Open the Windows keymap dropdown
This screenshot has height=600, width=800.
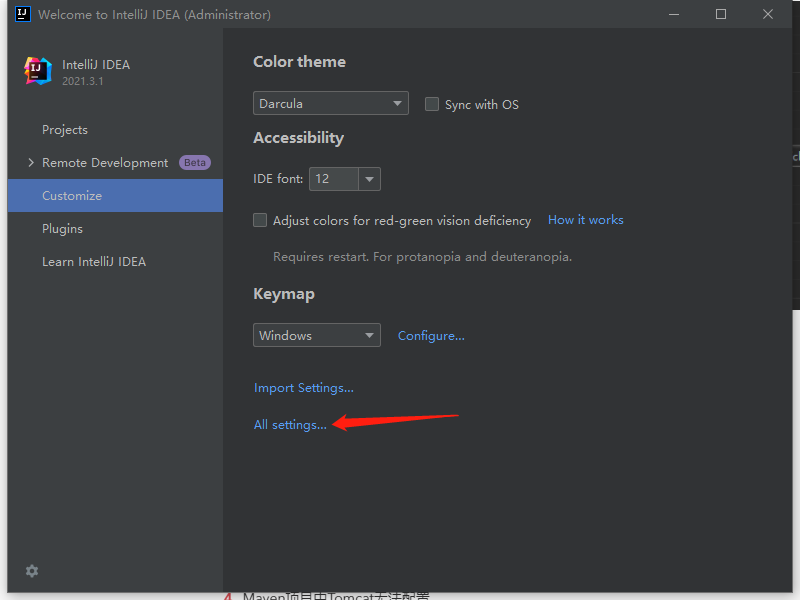[x=317, y=335]
